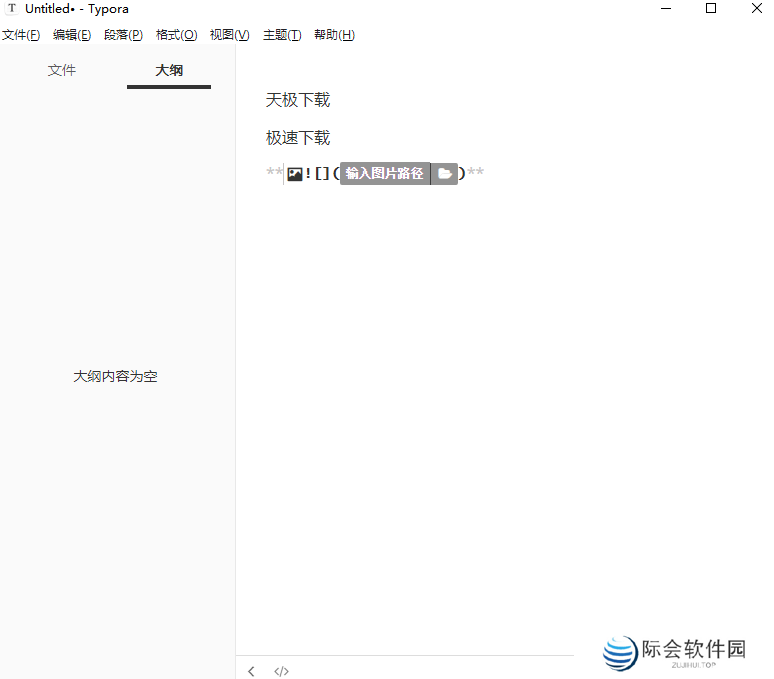Open the 主题(T) menu
This screenshot has height=679, width=774.
coord(282,35)
